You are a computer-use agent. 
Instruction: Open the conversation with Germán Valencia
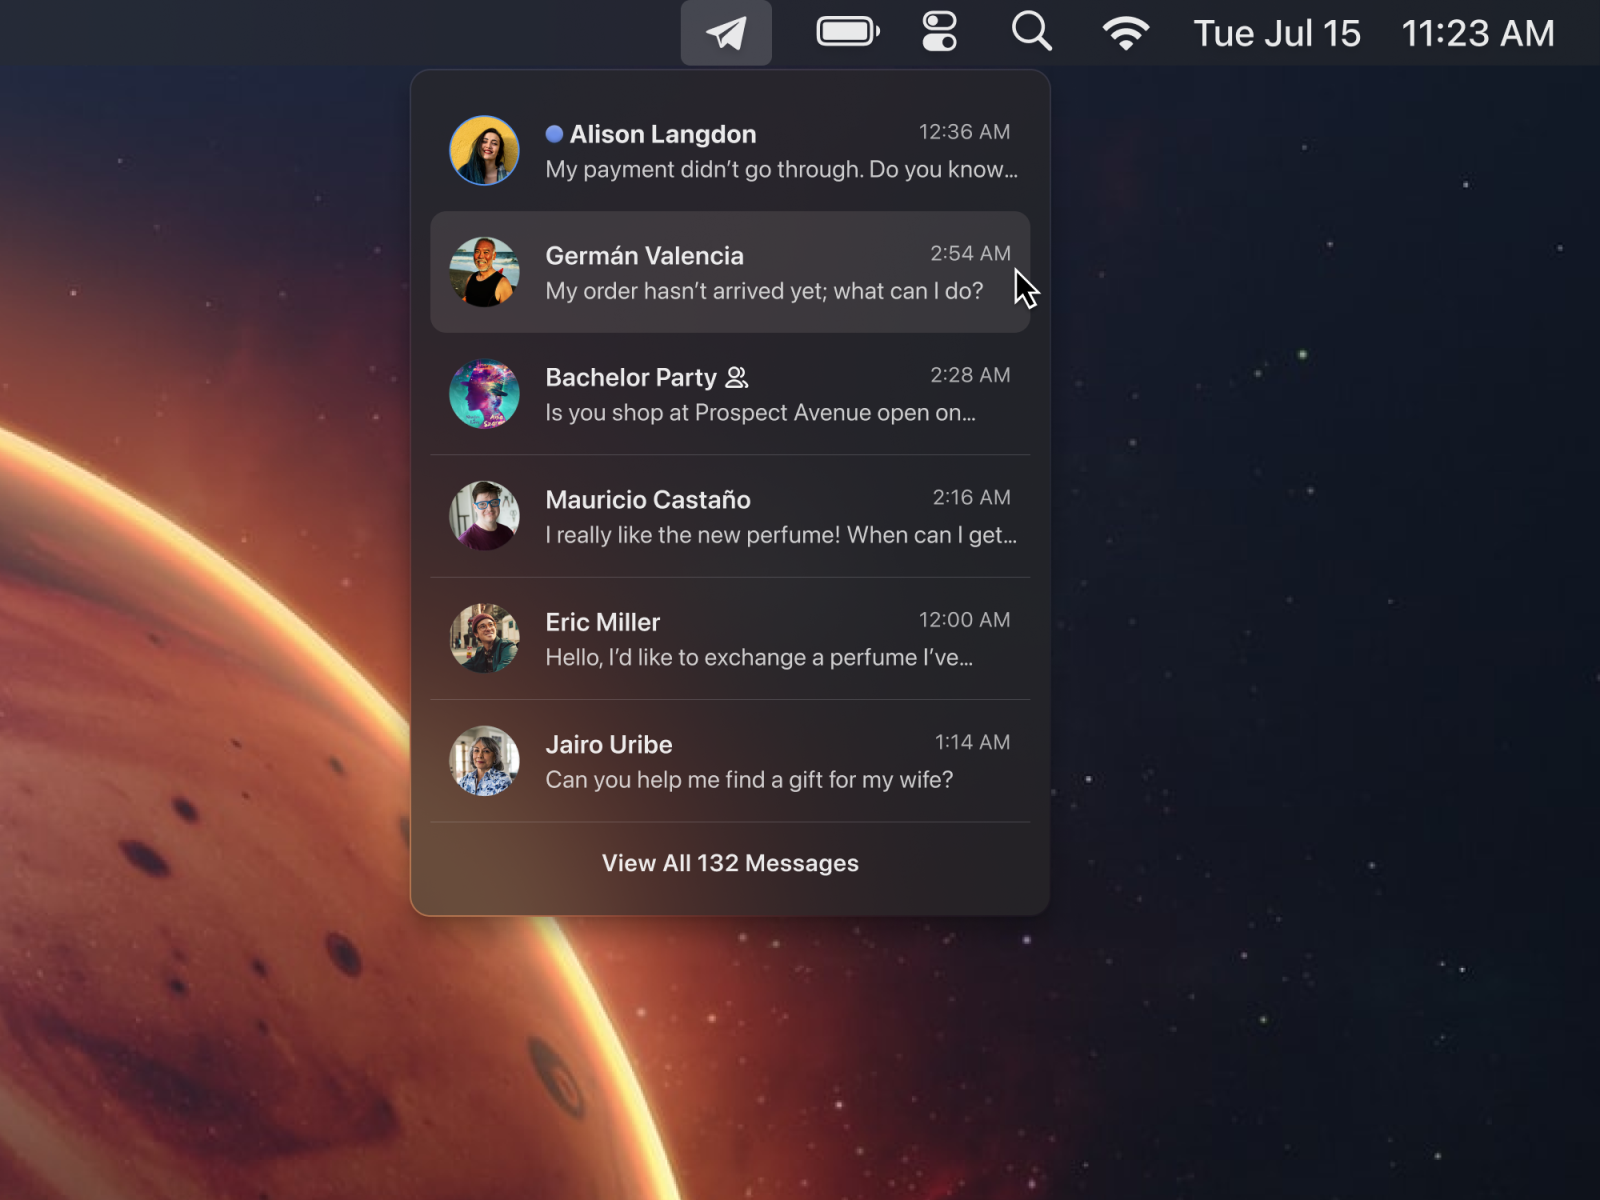(x=760, y=272)
